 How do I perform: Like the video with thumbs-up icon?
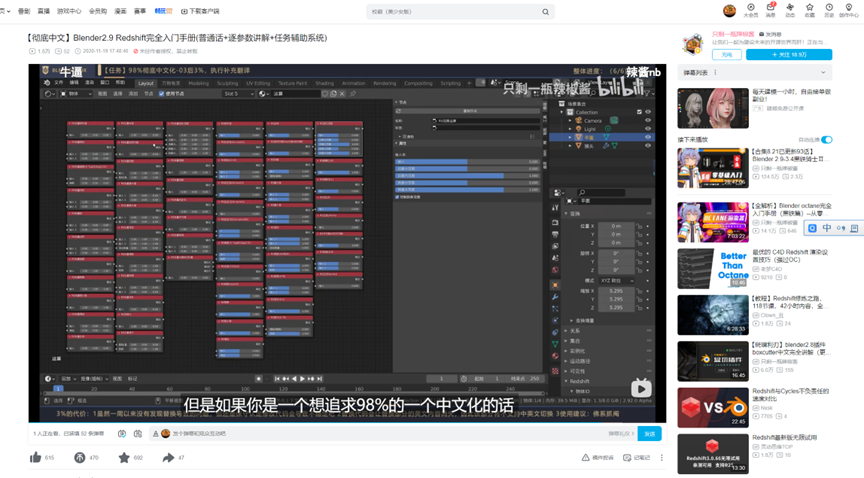[x=36, y=457]
